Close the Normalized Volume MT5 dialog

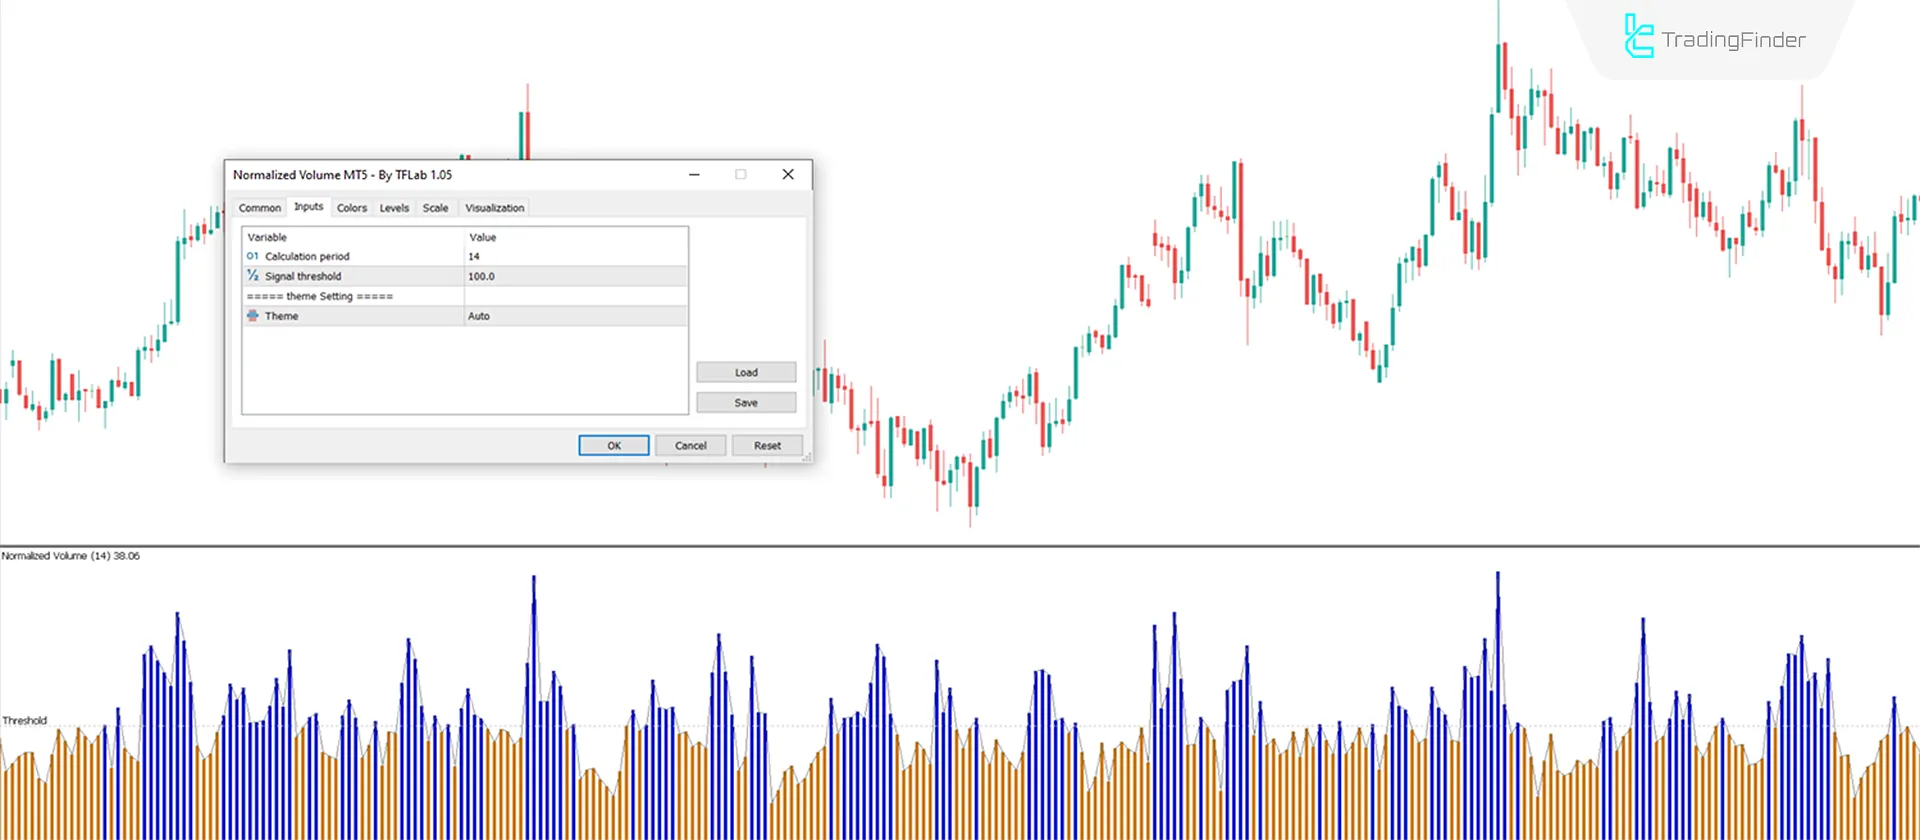[788, 174]
